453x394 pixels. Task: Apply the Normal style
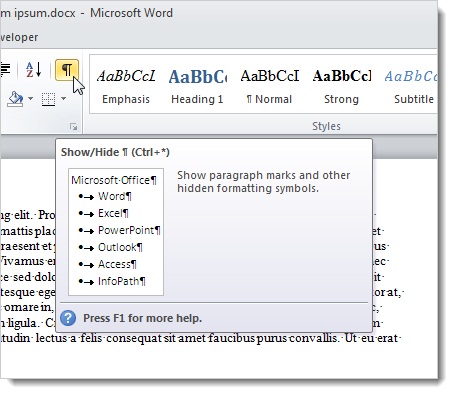click(269, 86)
